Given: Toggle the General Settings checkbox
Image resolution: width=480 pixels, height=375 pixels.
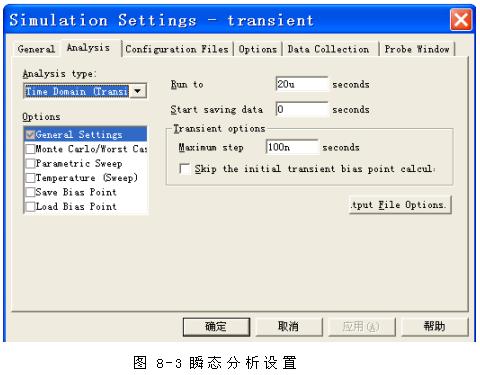Looking at the screenshot, I should [x=30, y=135].
